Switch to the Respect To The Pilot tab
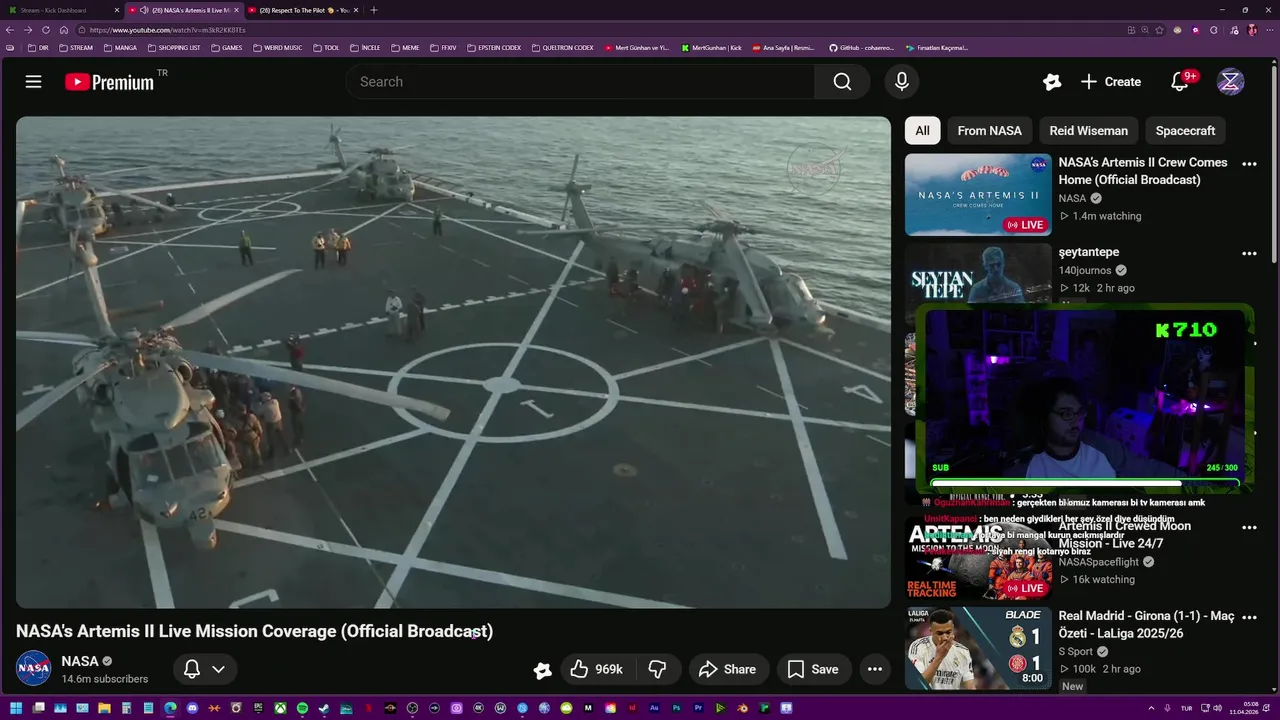The height and width of the screenshot is (720, 1280). click(303, 10)
